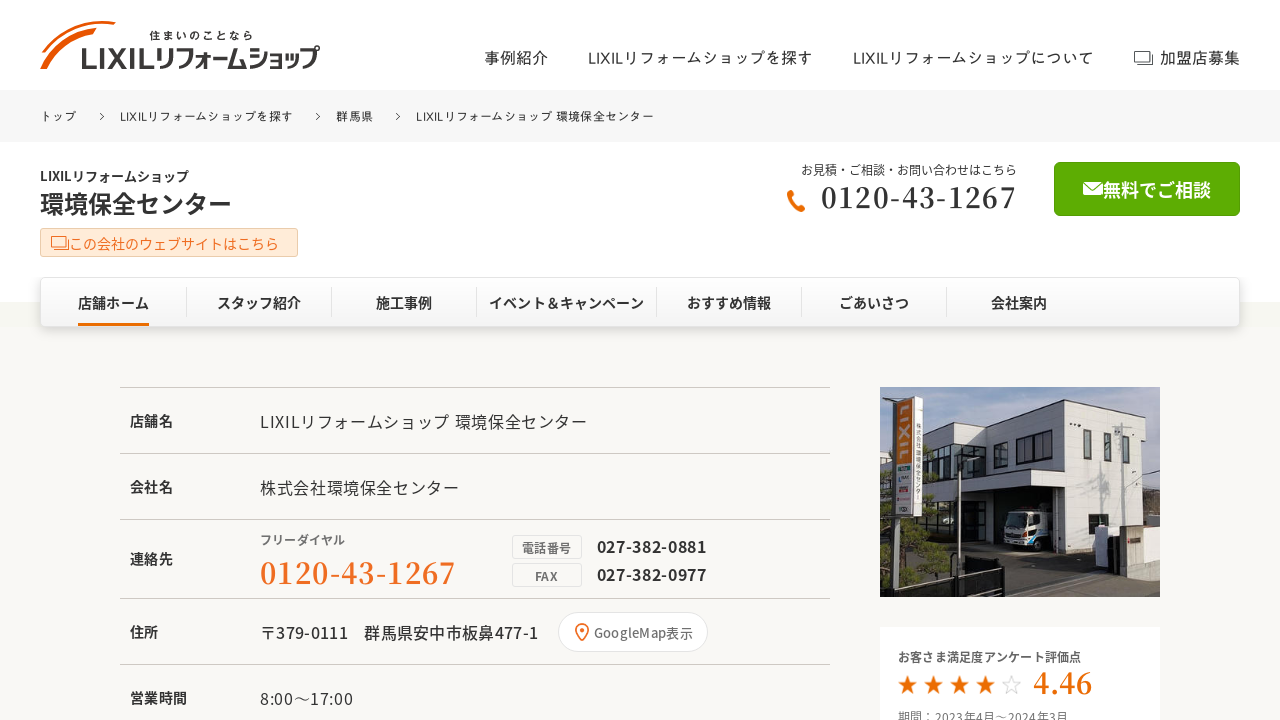Click the first orange rating star
This screenshot has width=1280, height=720.
click(907, 685)
